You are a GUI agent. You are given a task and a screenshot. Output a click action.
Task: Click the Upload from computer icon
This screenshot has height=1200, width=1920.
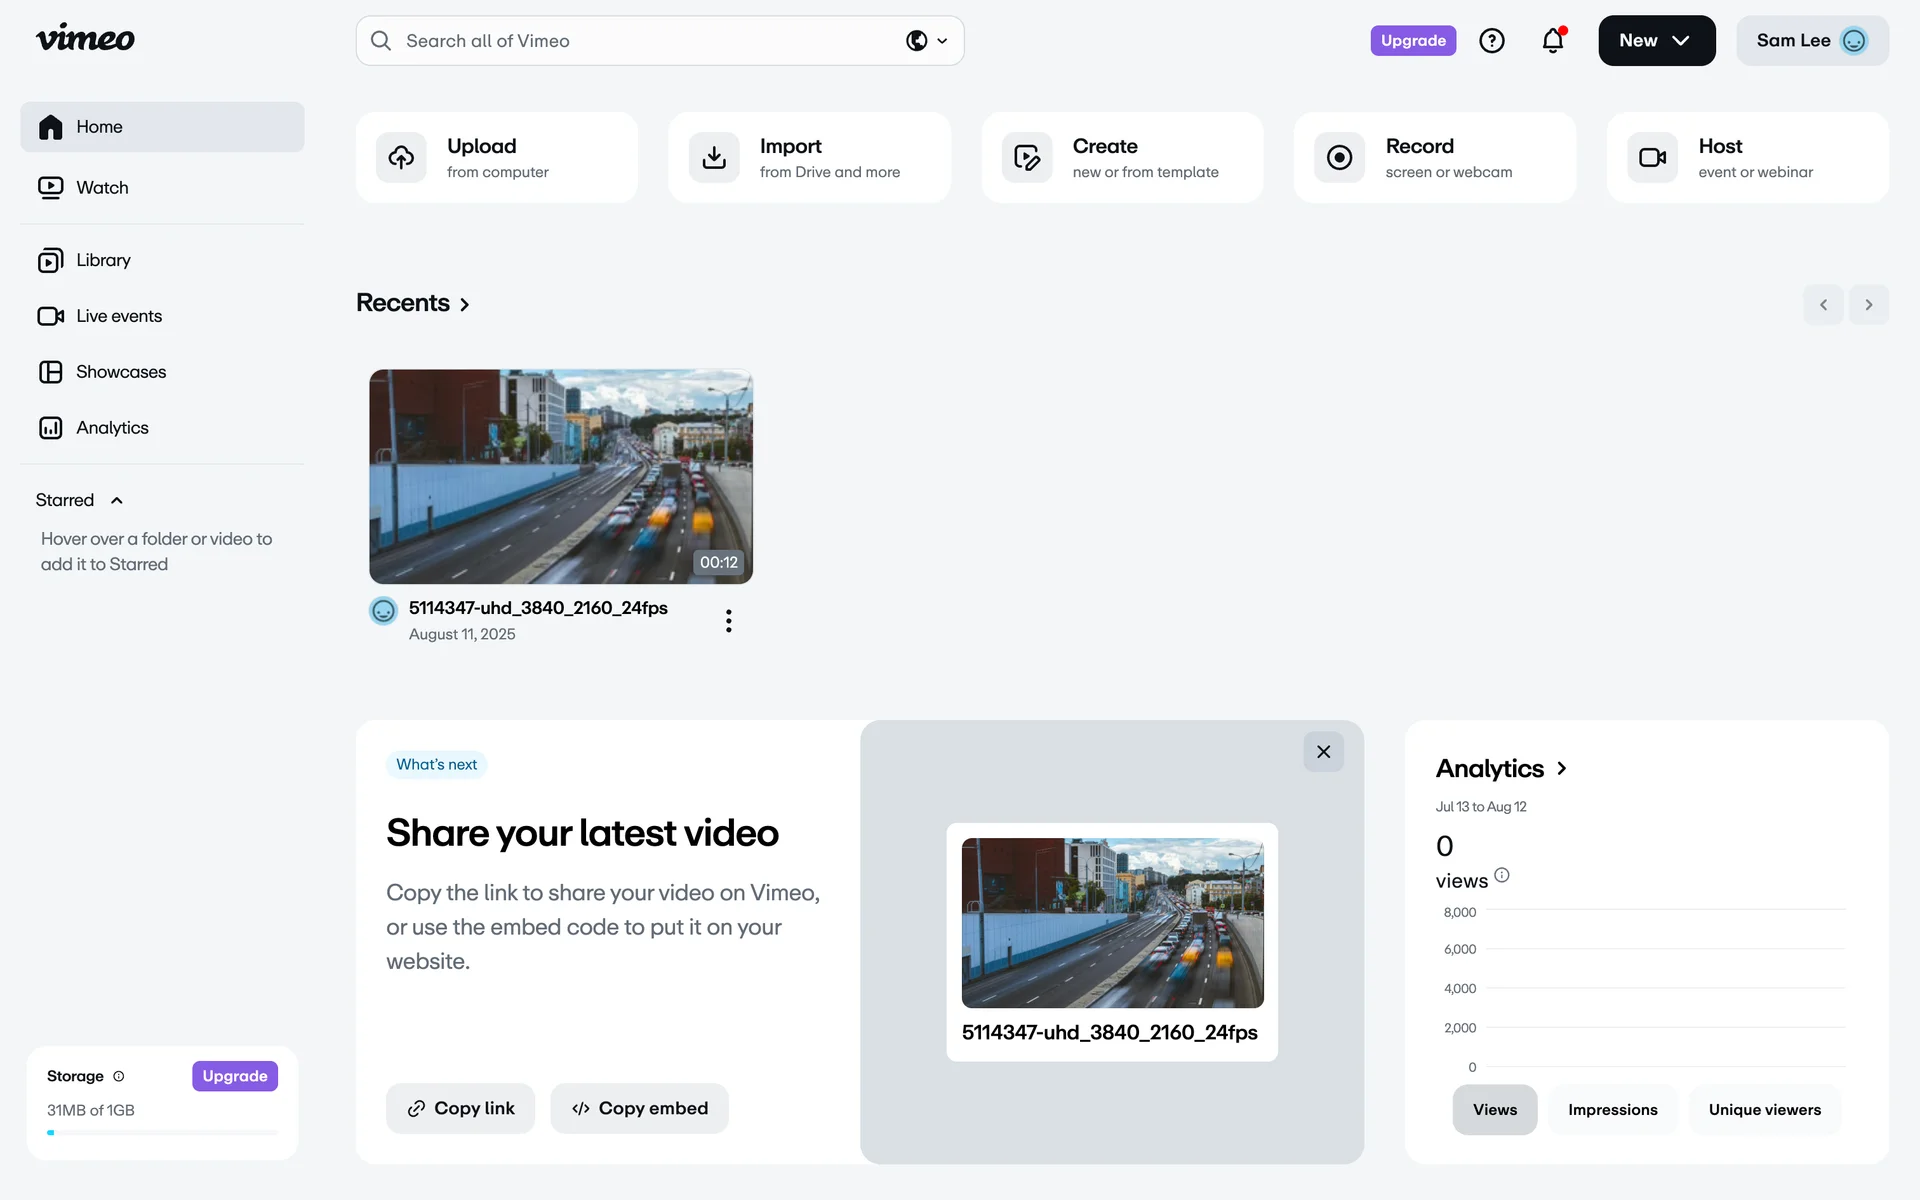(401, 157)
